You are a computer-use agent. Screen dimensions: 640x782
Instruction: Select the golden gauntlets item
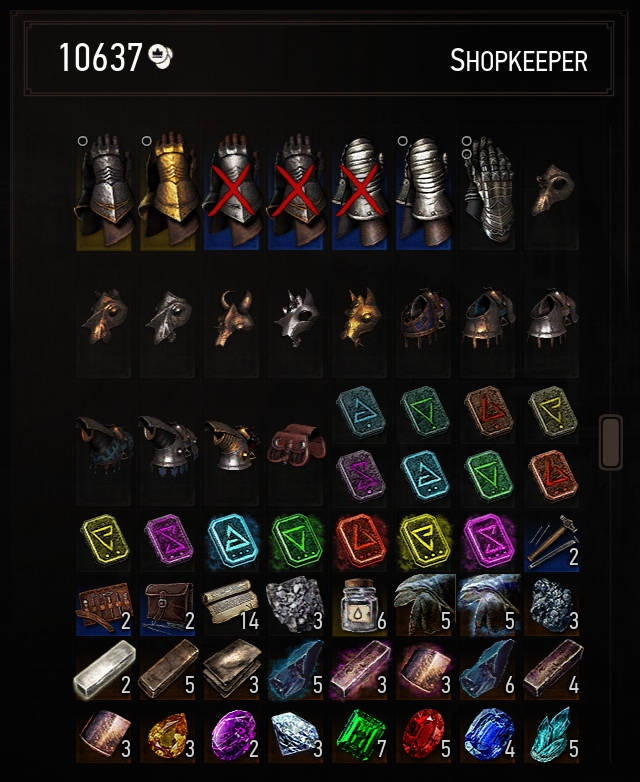[168, 192]
